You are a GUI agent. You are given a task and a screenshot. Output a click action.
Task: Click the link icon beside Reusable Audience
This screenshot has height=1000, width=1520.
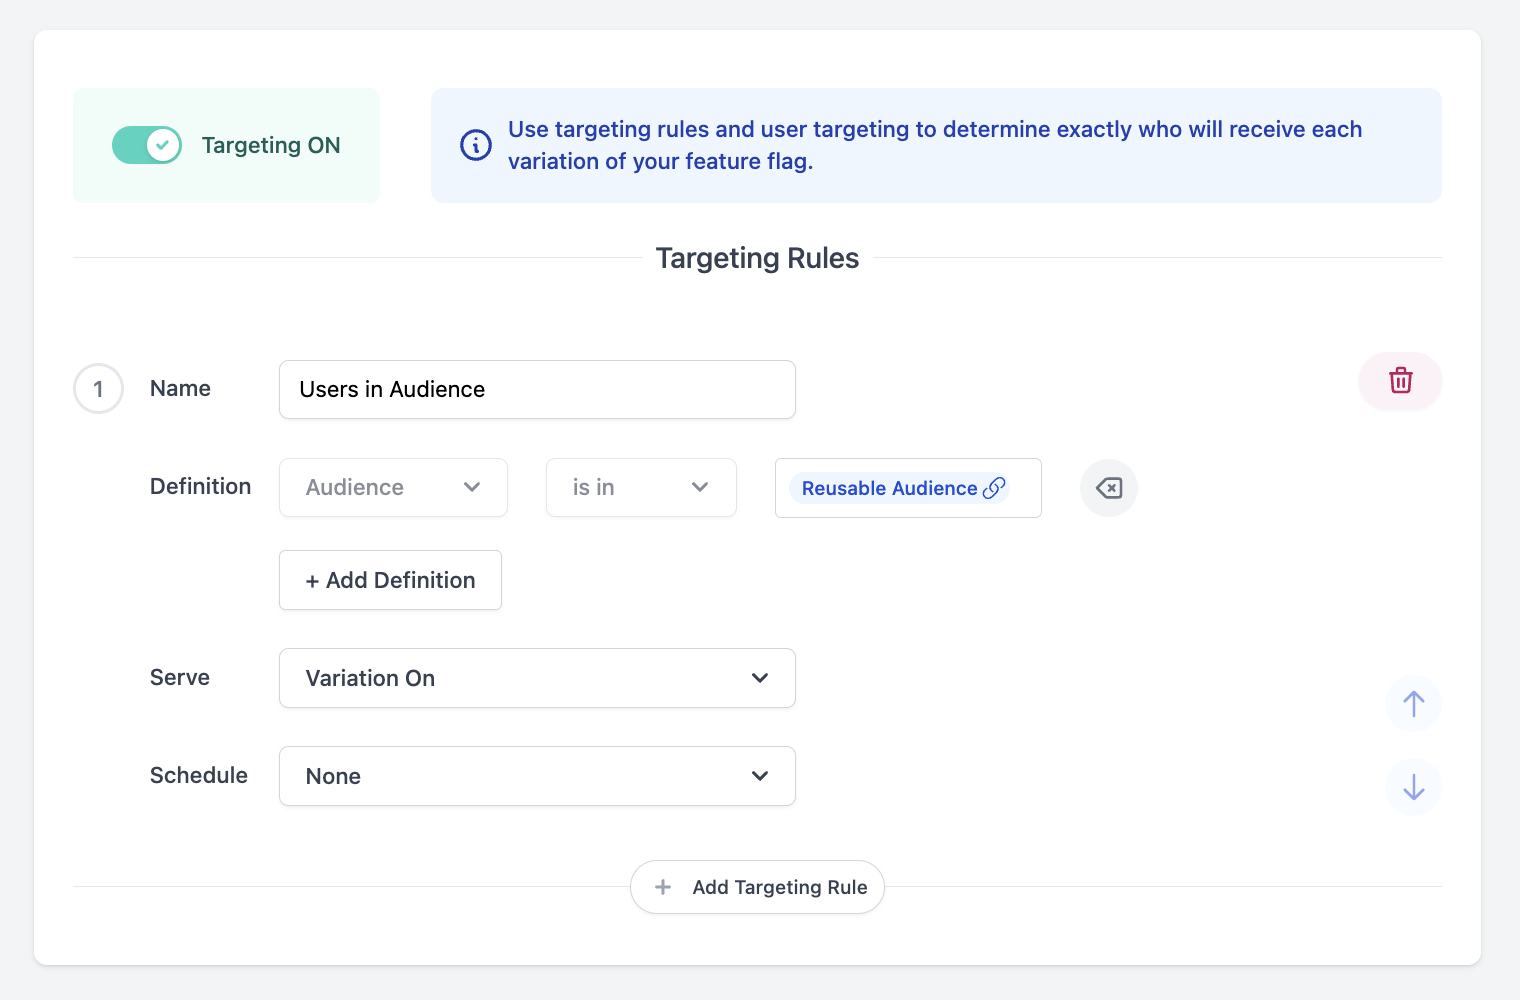point(994,488)
